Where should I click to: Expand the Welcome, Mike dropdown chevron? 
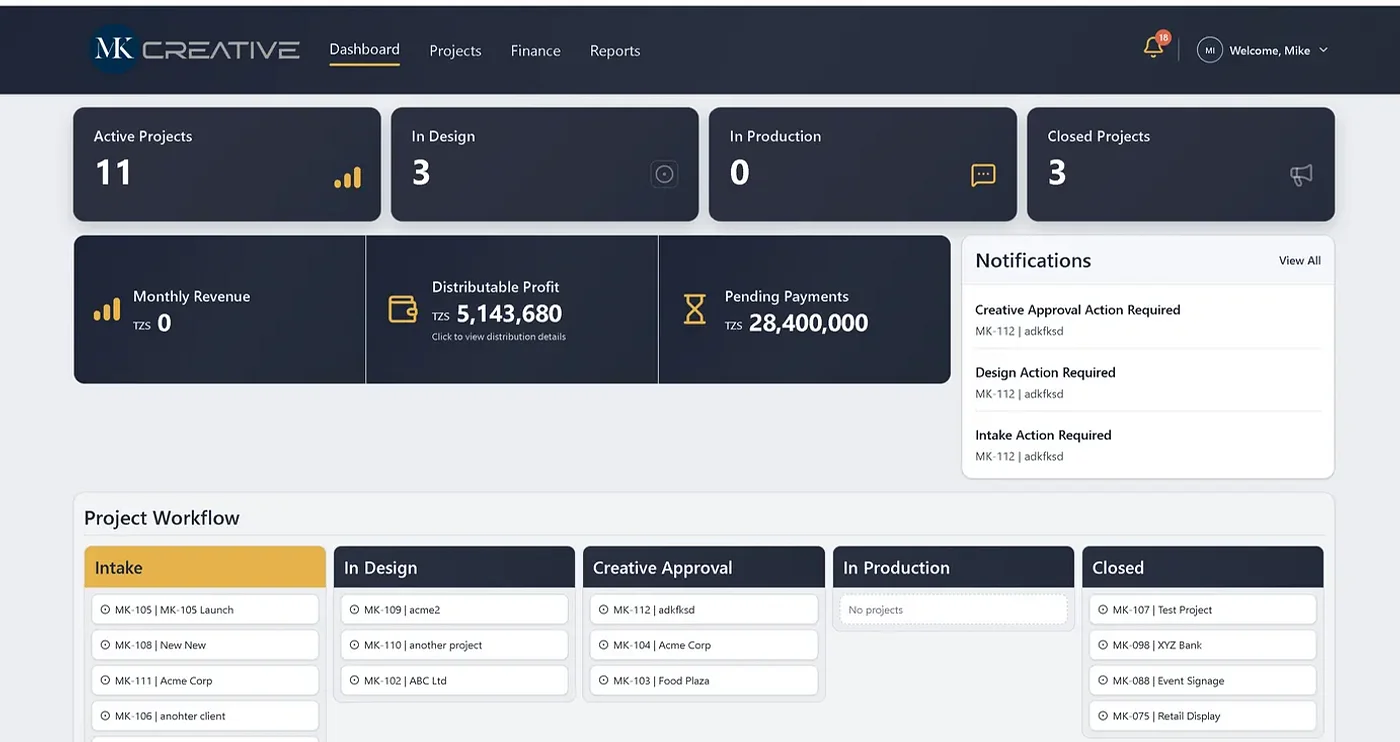[x=1324, y=50]
